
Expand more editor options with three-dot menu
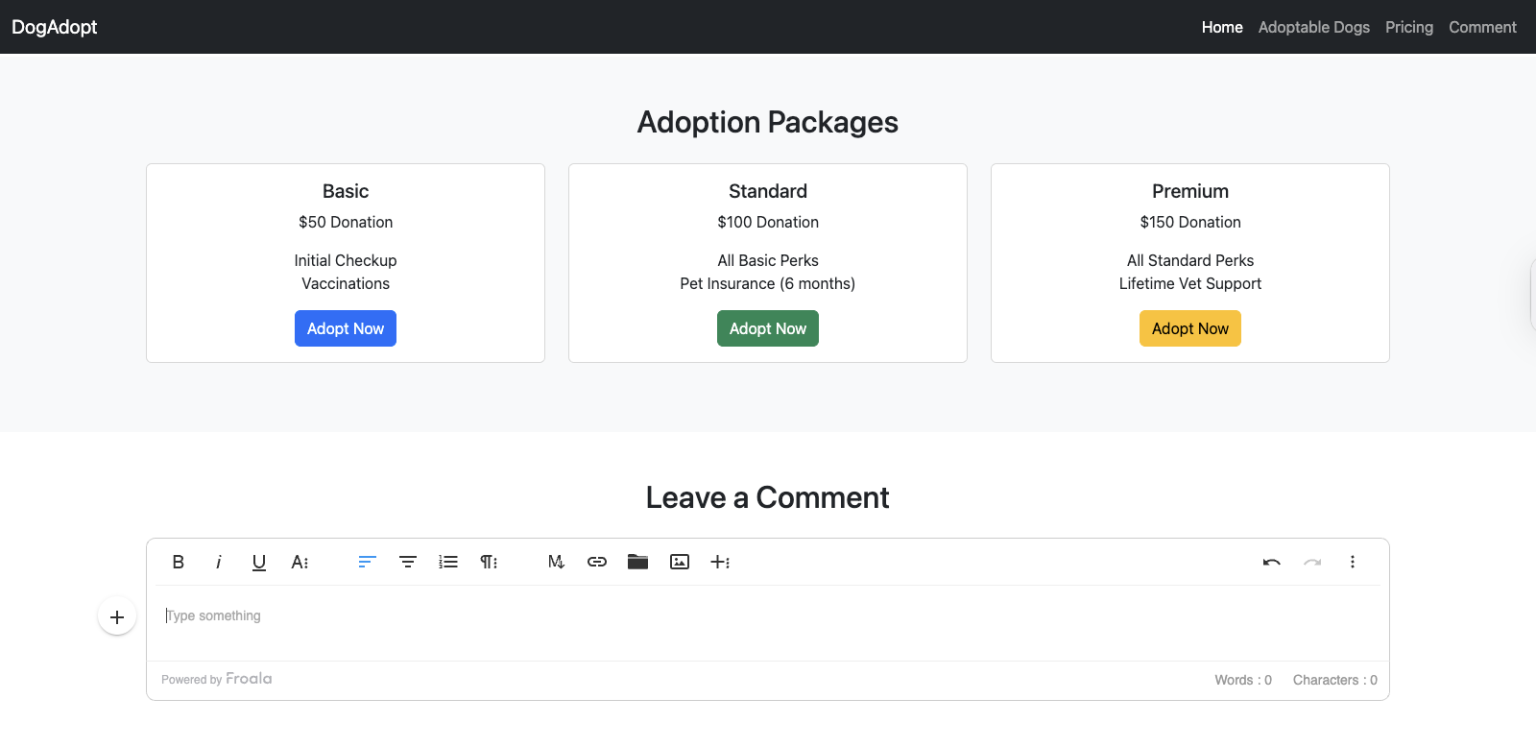point(1353,561)
